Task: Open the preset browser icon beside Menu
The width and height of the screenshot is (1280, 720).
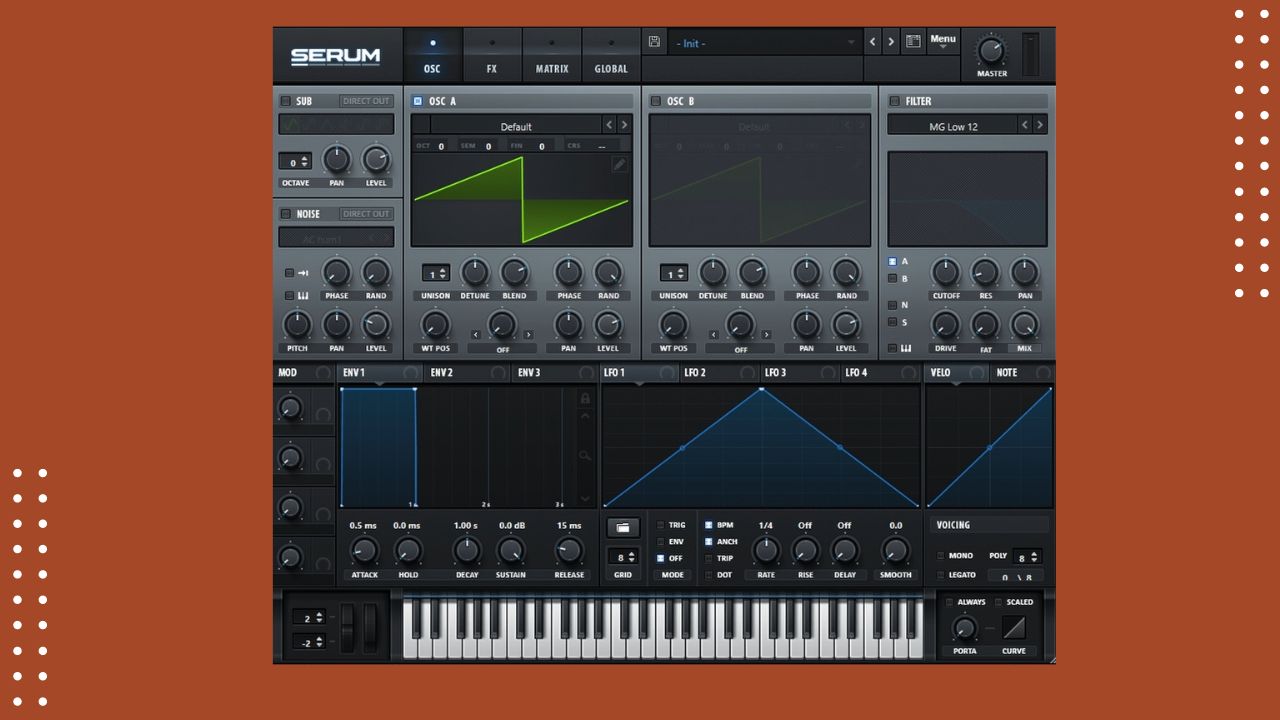Action: point(912,42)
